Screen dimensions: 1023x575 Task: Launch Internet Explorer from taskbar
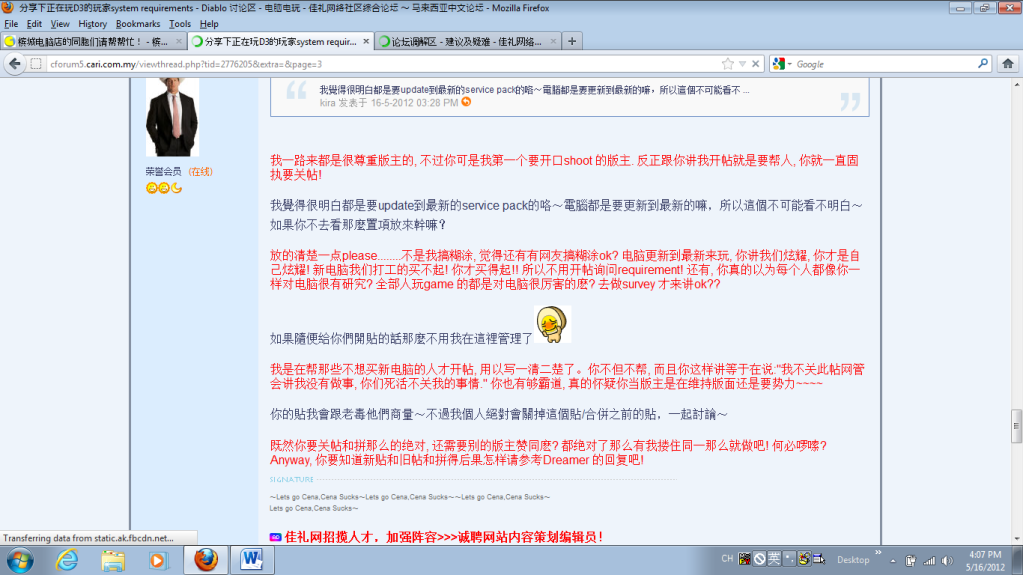pyautogui.click(x=67, y=560)
